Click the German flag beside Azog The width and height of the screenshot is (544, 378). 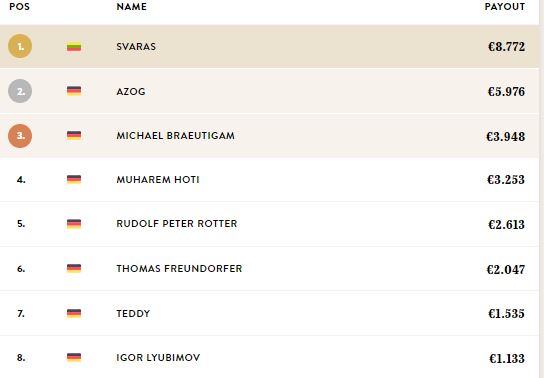74,91
